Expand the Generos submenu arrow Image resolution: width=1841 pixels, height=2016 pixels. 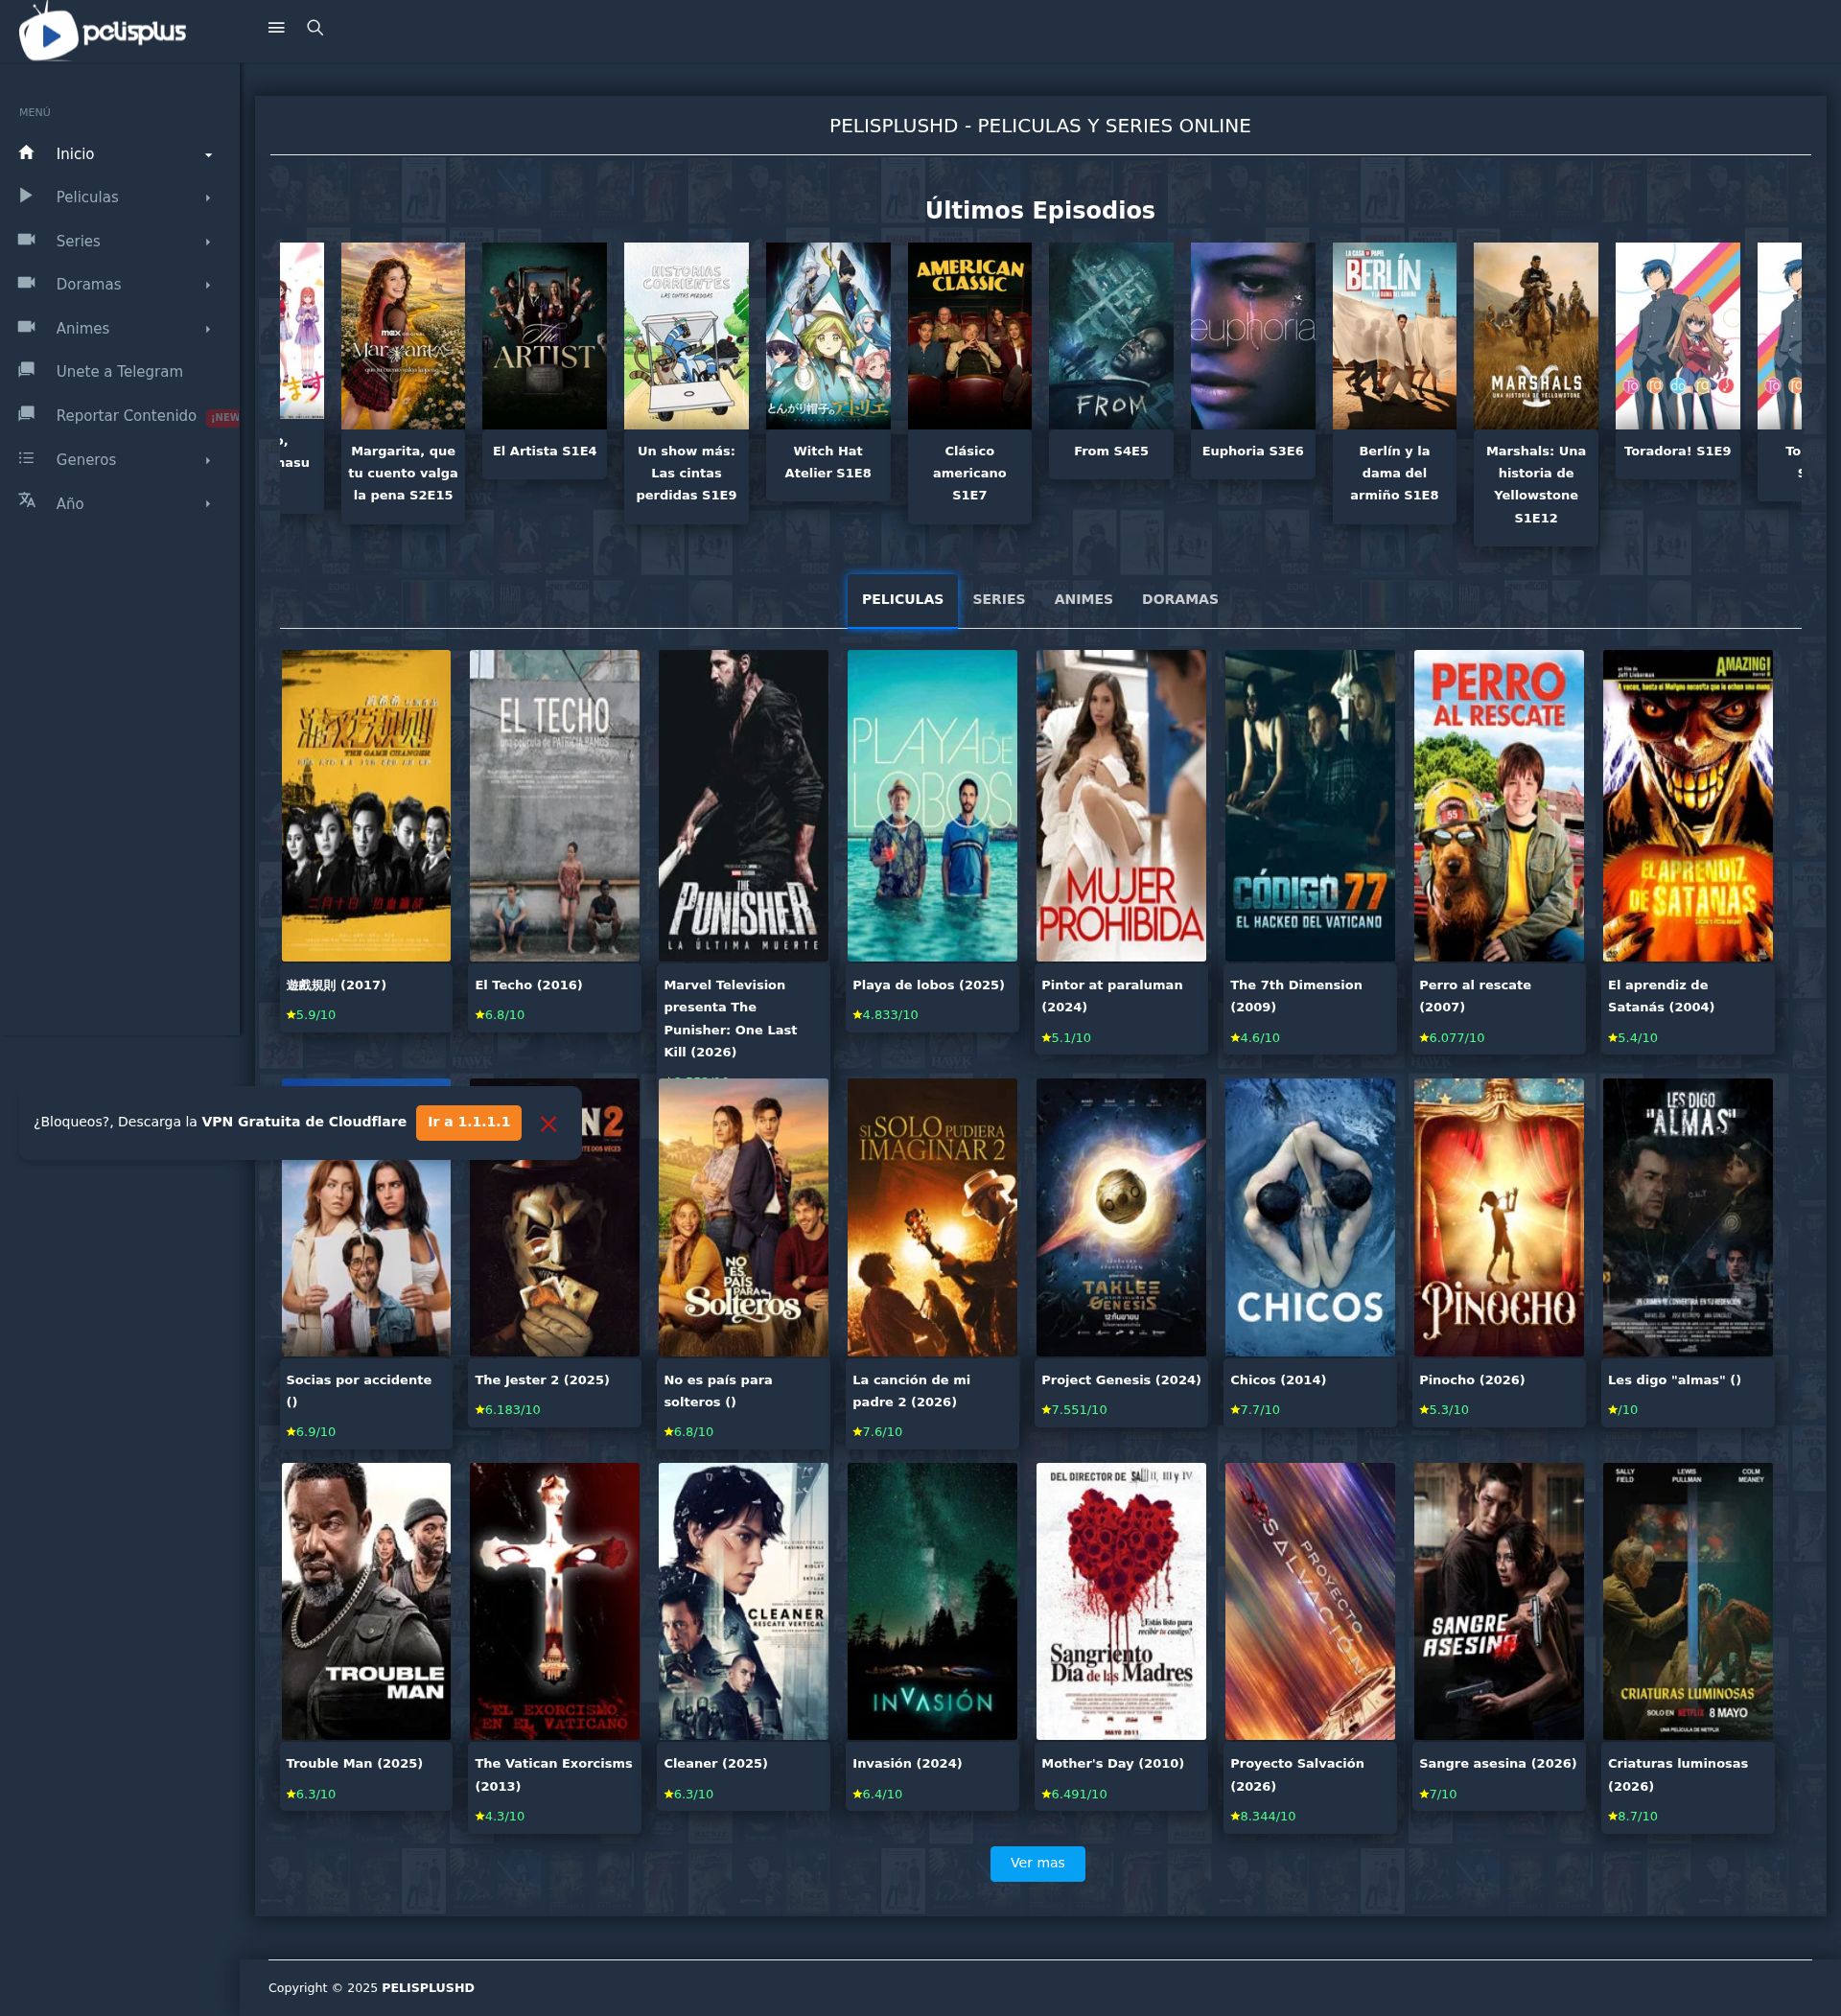[x=208, y=460]
